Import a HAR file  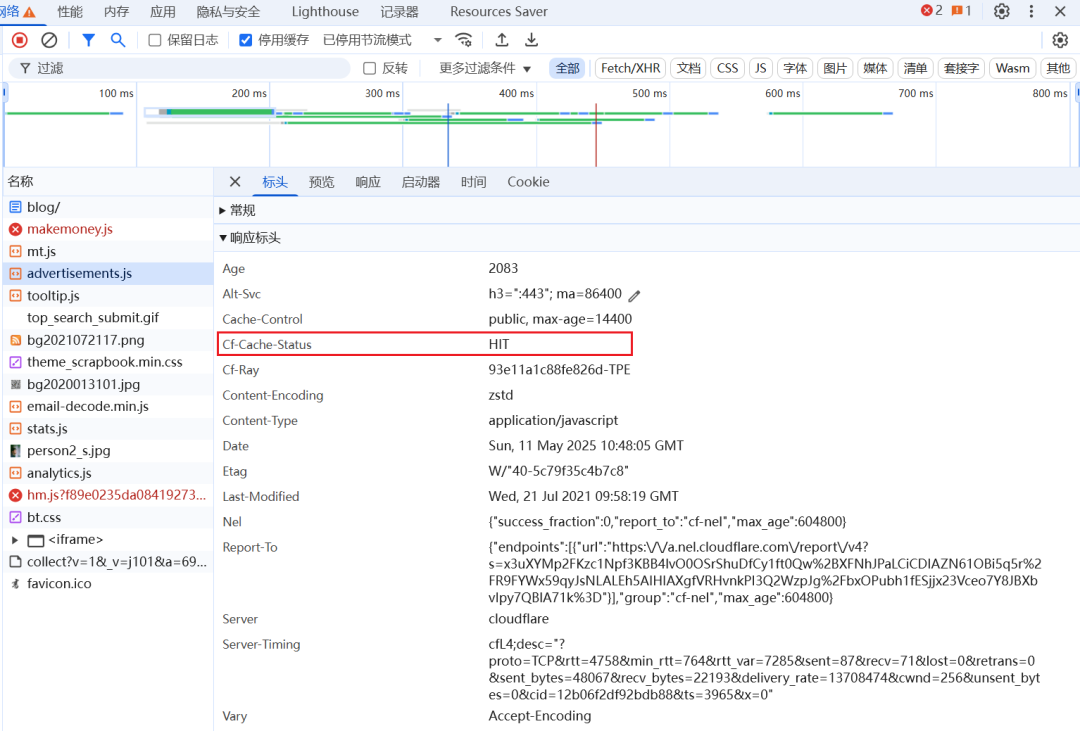[502, 39]
